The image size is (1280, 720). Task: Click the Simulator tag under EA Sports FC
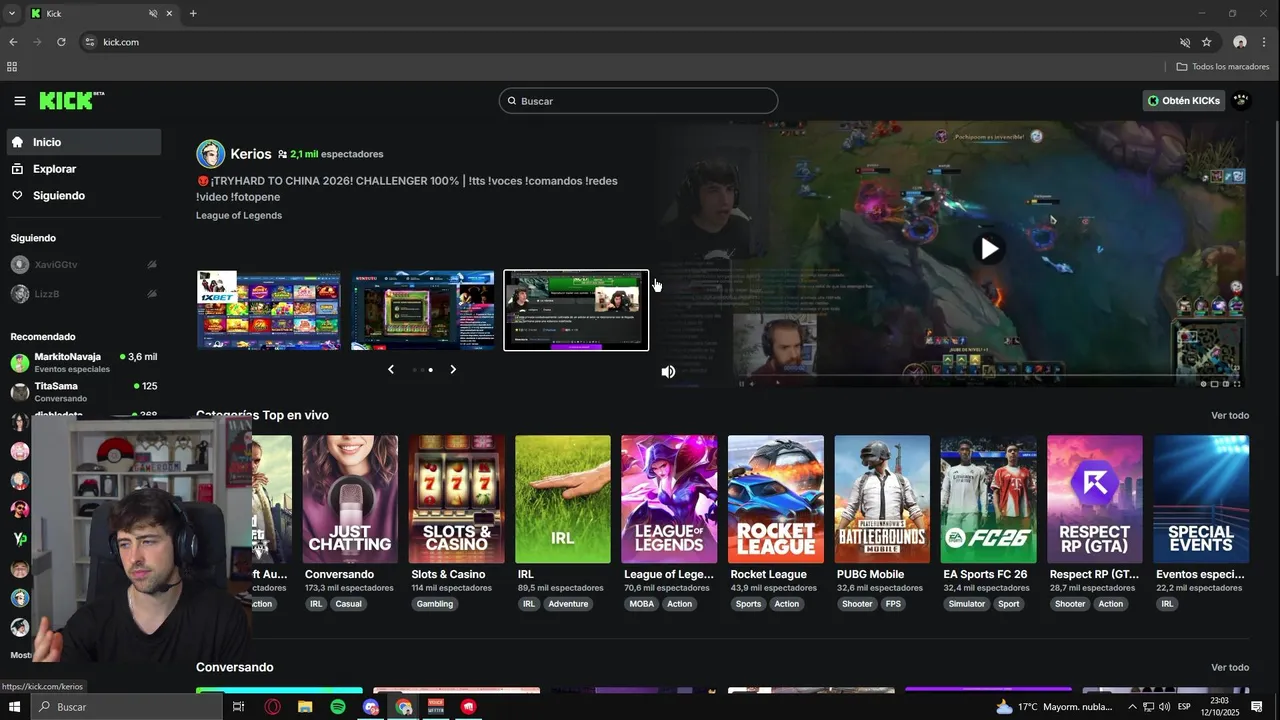967,604
